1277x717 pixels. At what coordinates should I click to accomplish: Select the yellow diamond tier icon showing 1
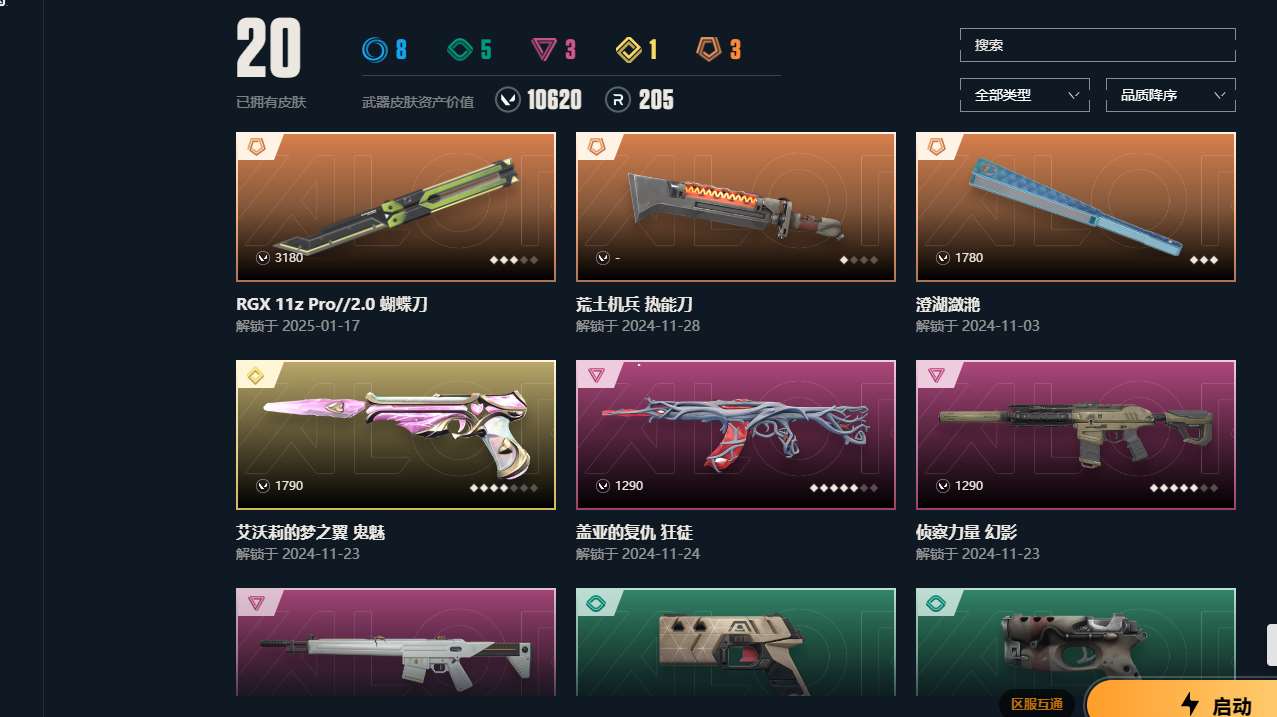click(629, 49)
